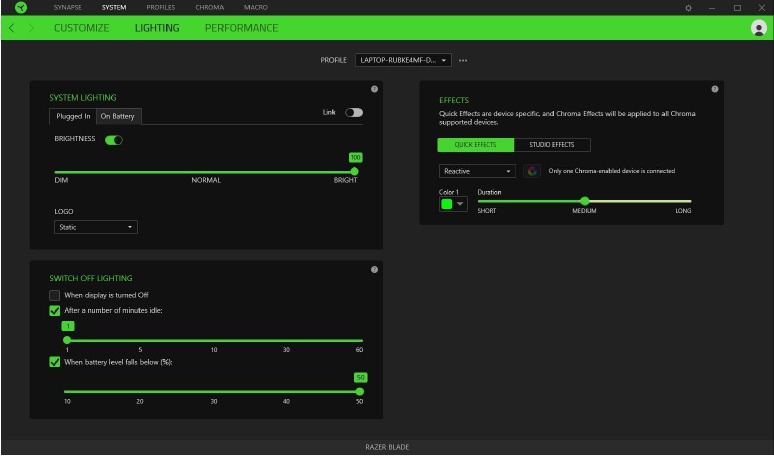The image size is (774, 457).
Task: Open the Chroma top tab
Action: [x=209, y=7]
